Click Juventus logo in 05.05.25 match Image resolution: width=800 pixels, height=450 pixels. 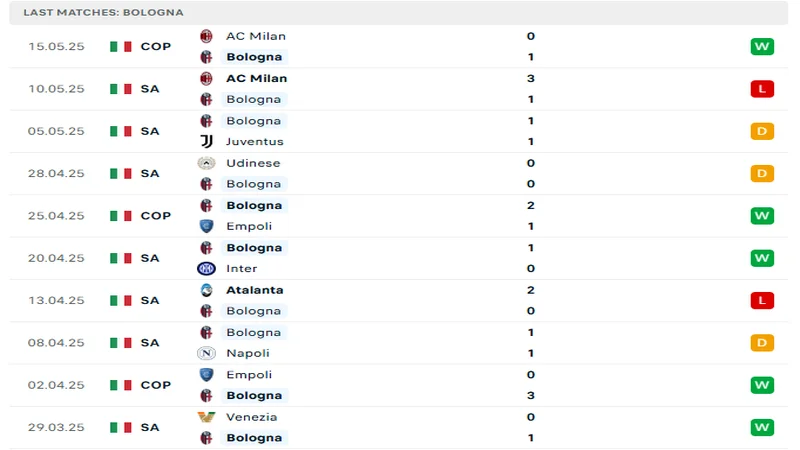pyautogui.click(x=207, y=142)
